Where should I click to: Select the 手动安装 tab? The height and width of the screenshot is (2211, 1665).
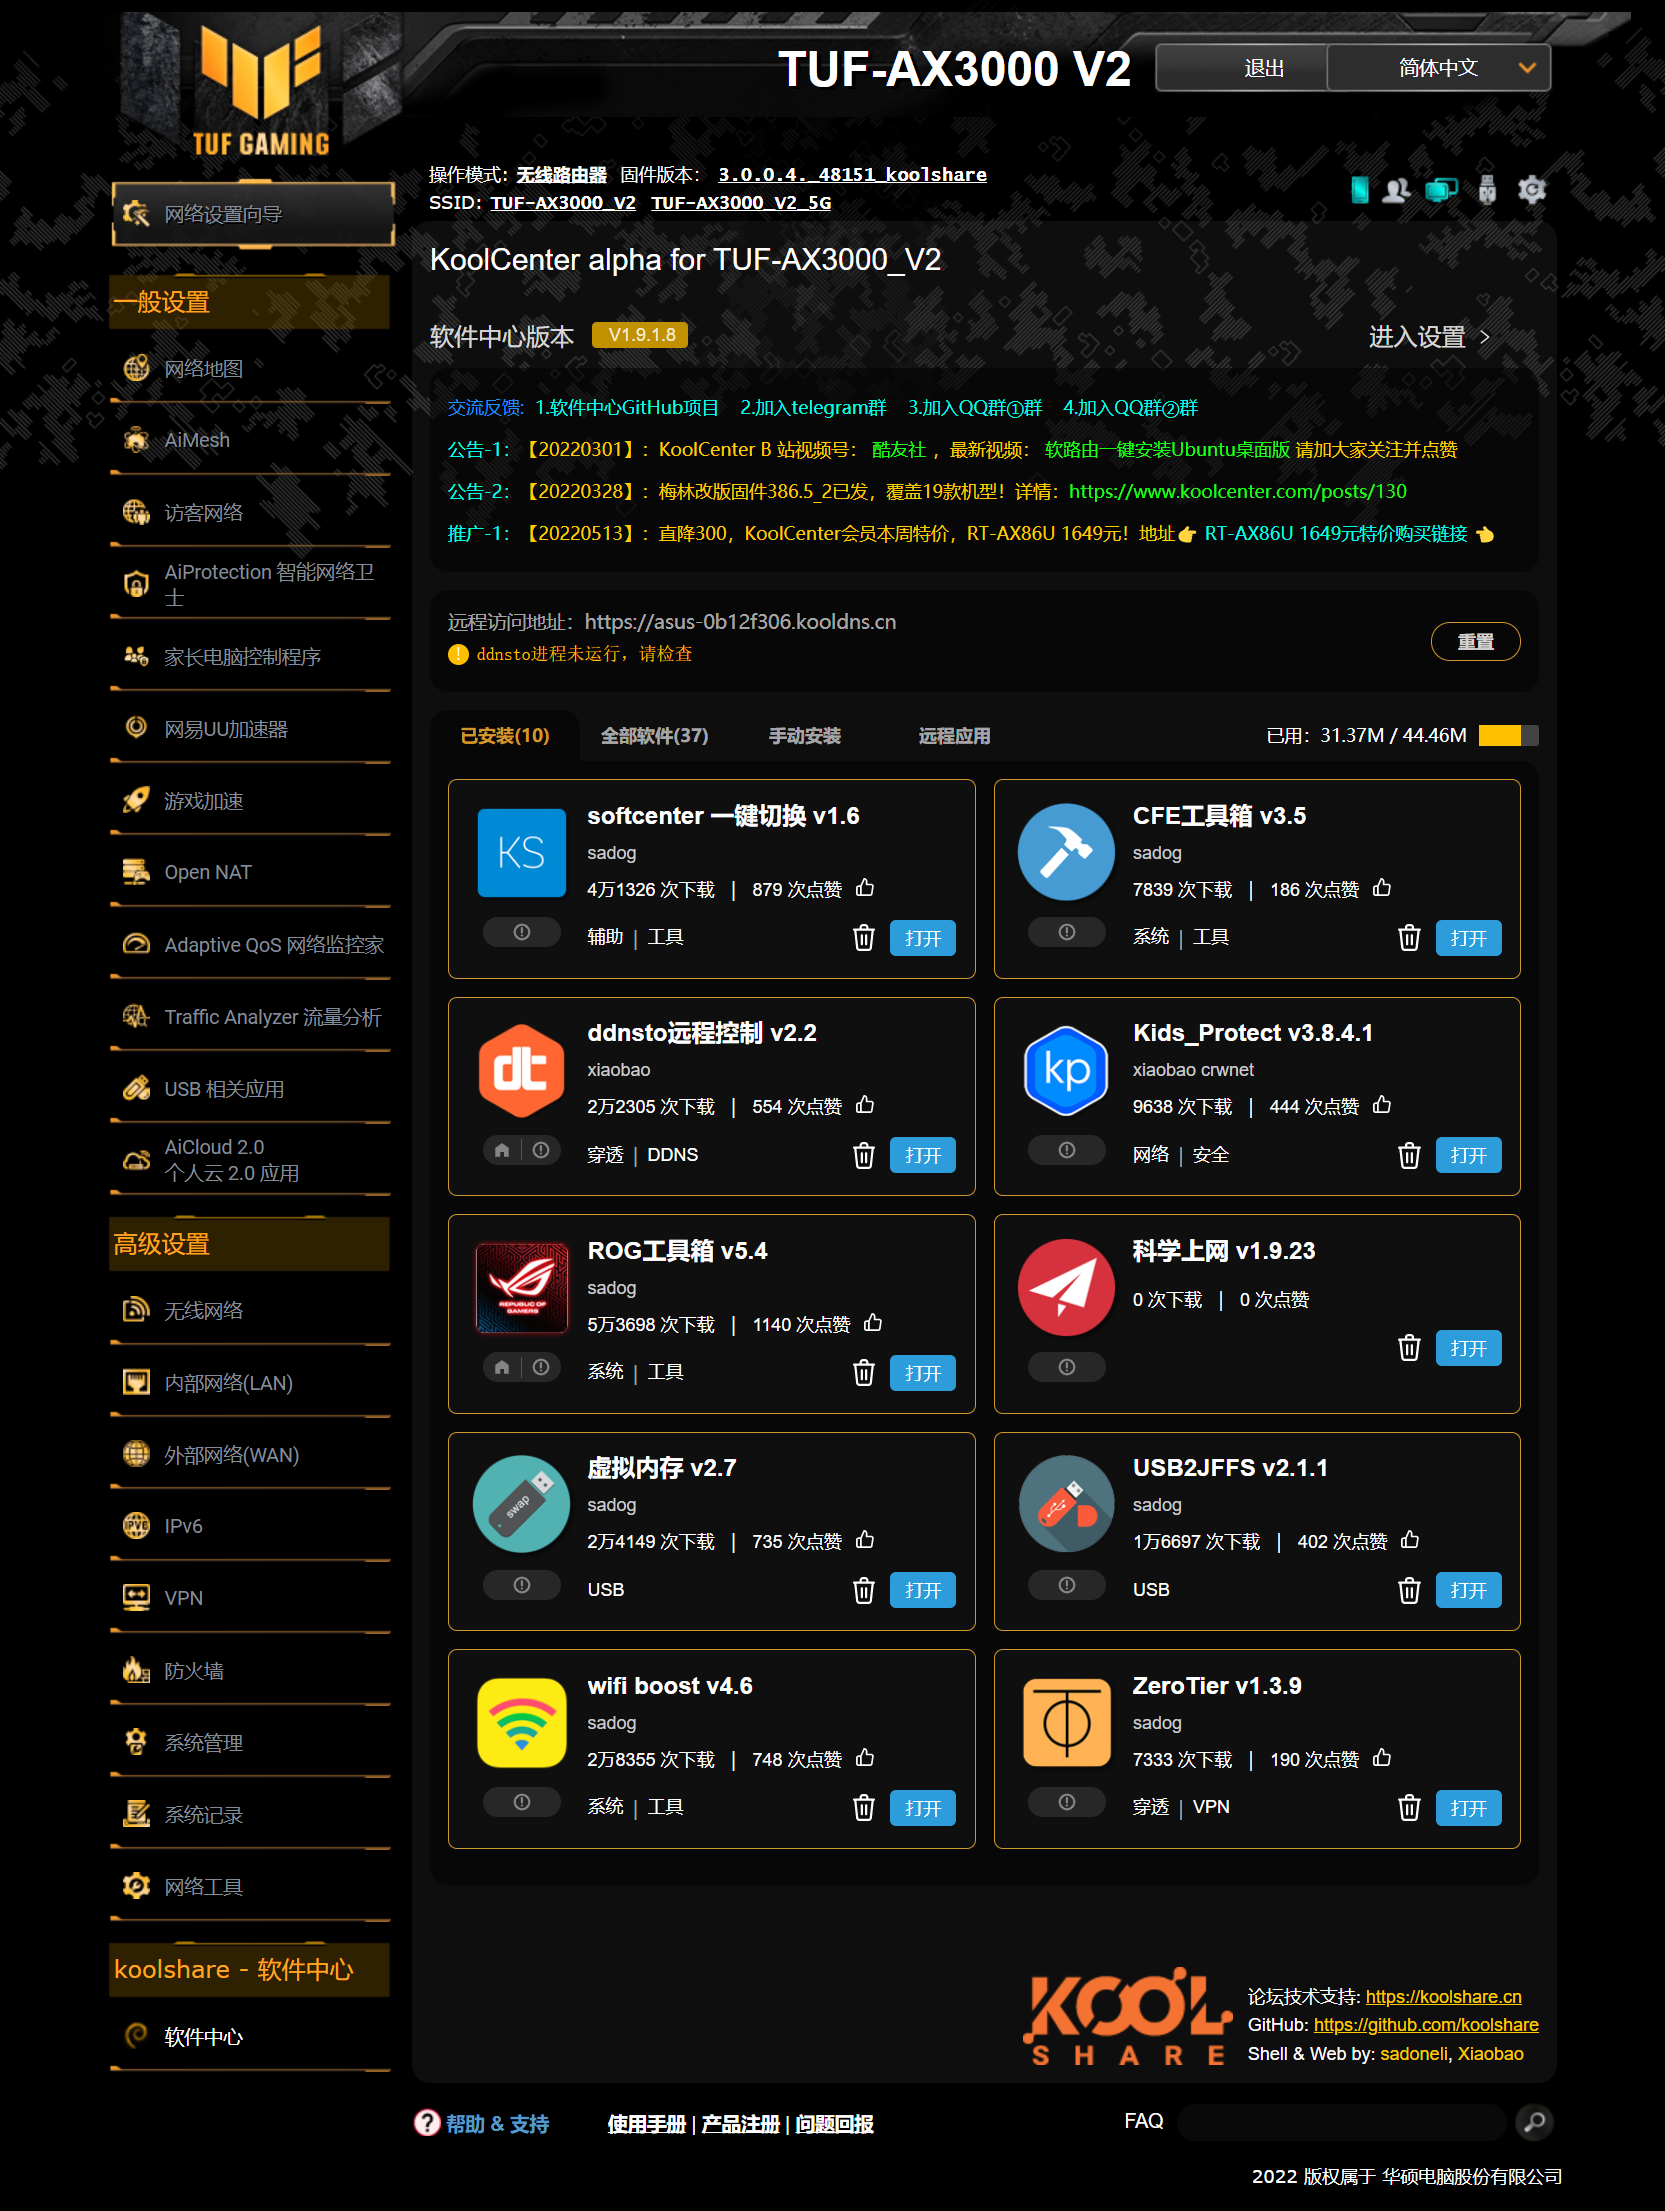click(x=804, y=736)
